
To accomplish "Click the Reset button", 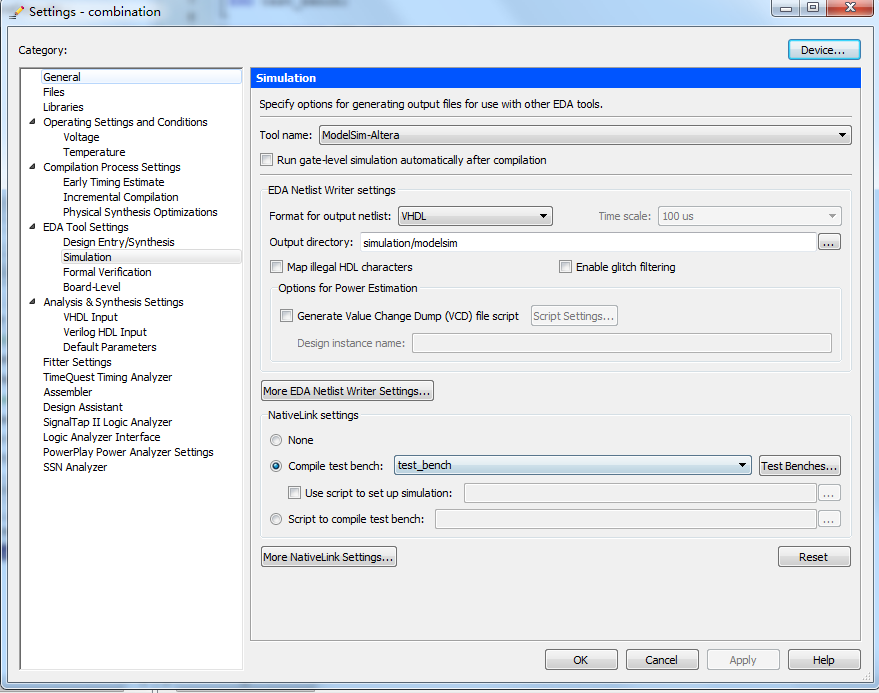I will coord(814,557).
